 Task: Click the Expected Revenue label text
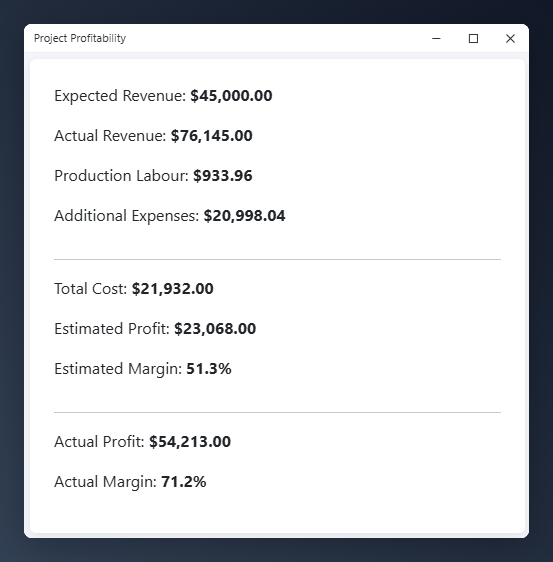(x=120, y=96)
